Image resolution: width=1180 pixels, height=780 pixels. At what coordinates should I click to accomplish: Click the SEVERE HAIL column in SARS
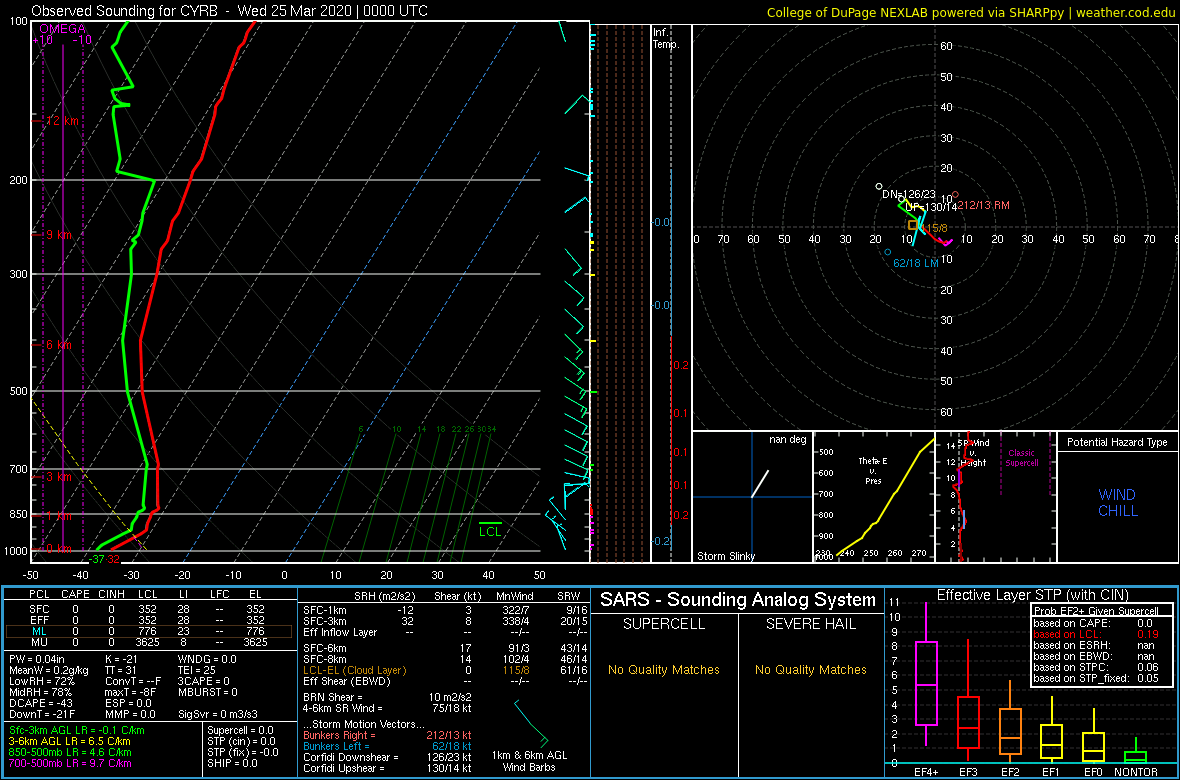[810, 624]
